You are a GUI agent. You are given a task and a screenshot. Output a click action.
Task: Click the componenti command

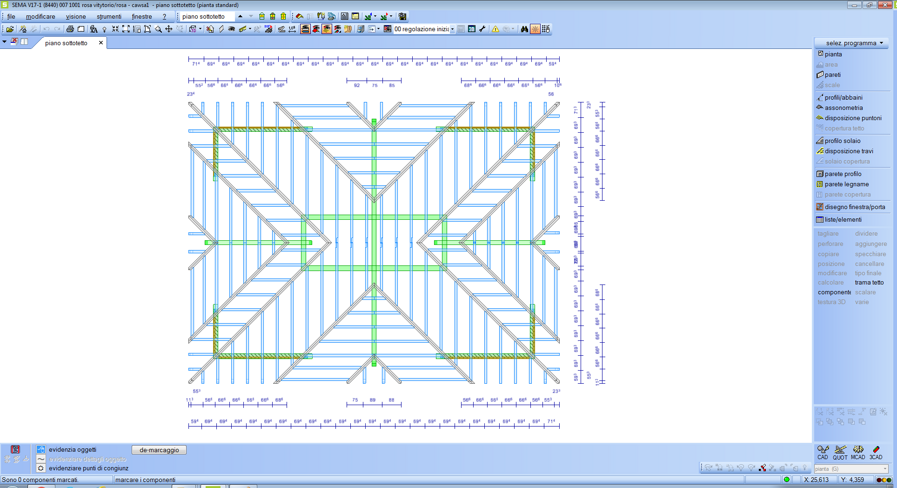(x=833, y=293)
